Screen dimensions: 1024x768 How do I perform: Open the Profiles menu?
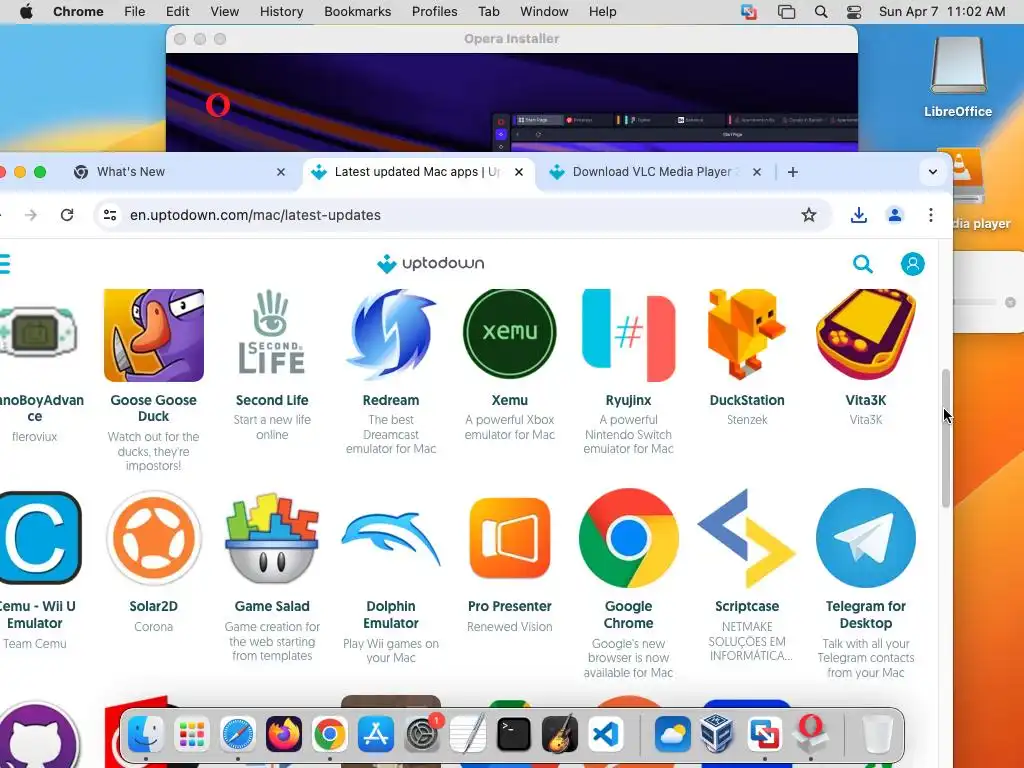pos(434,12)
